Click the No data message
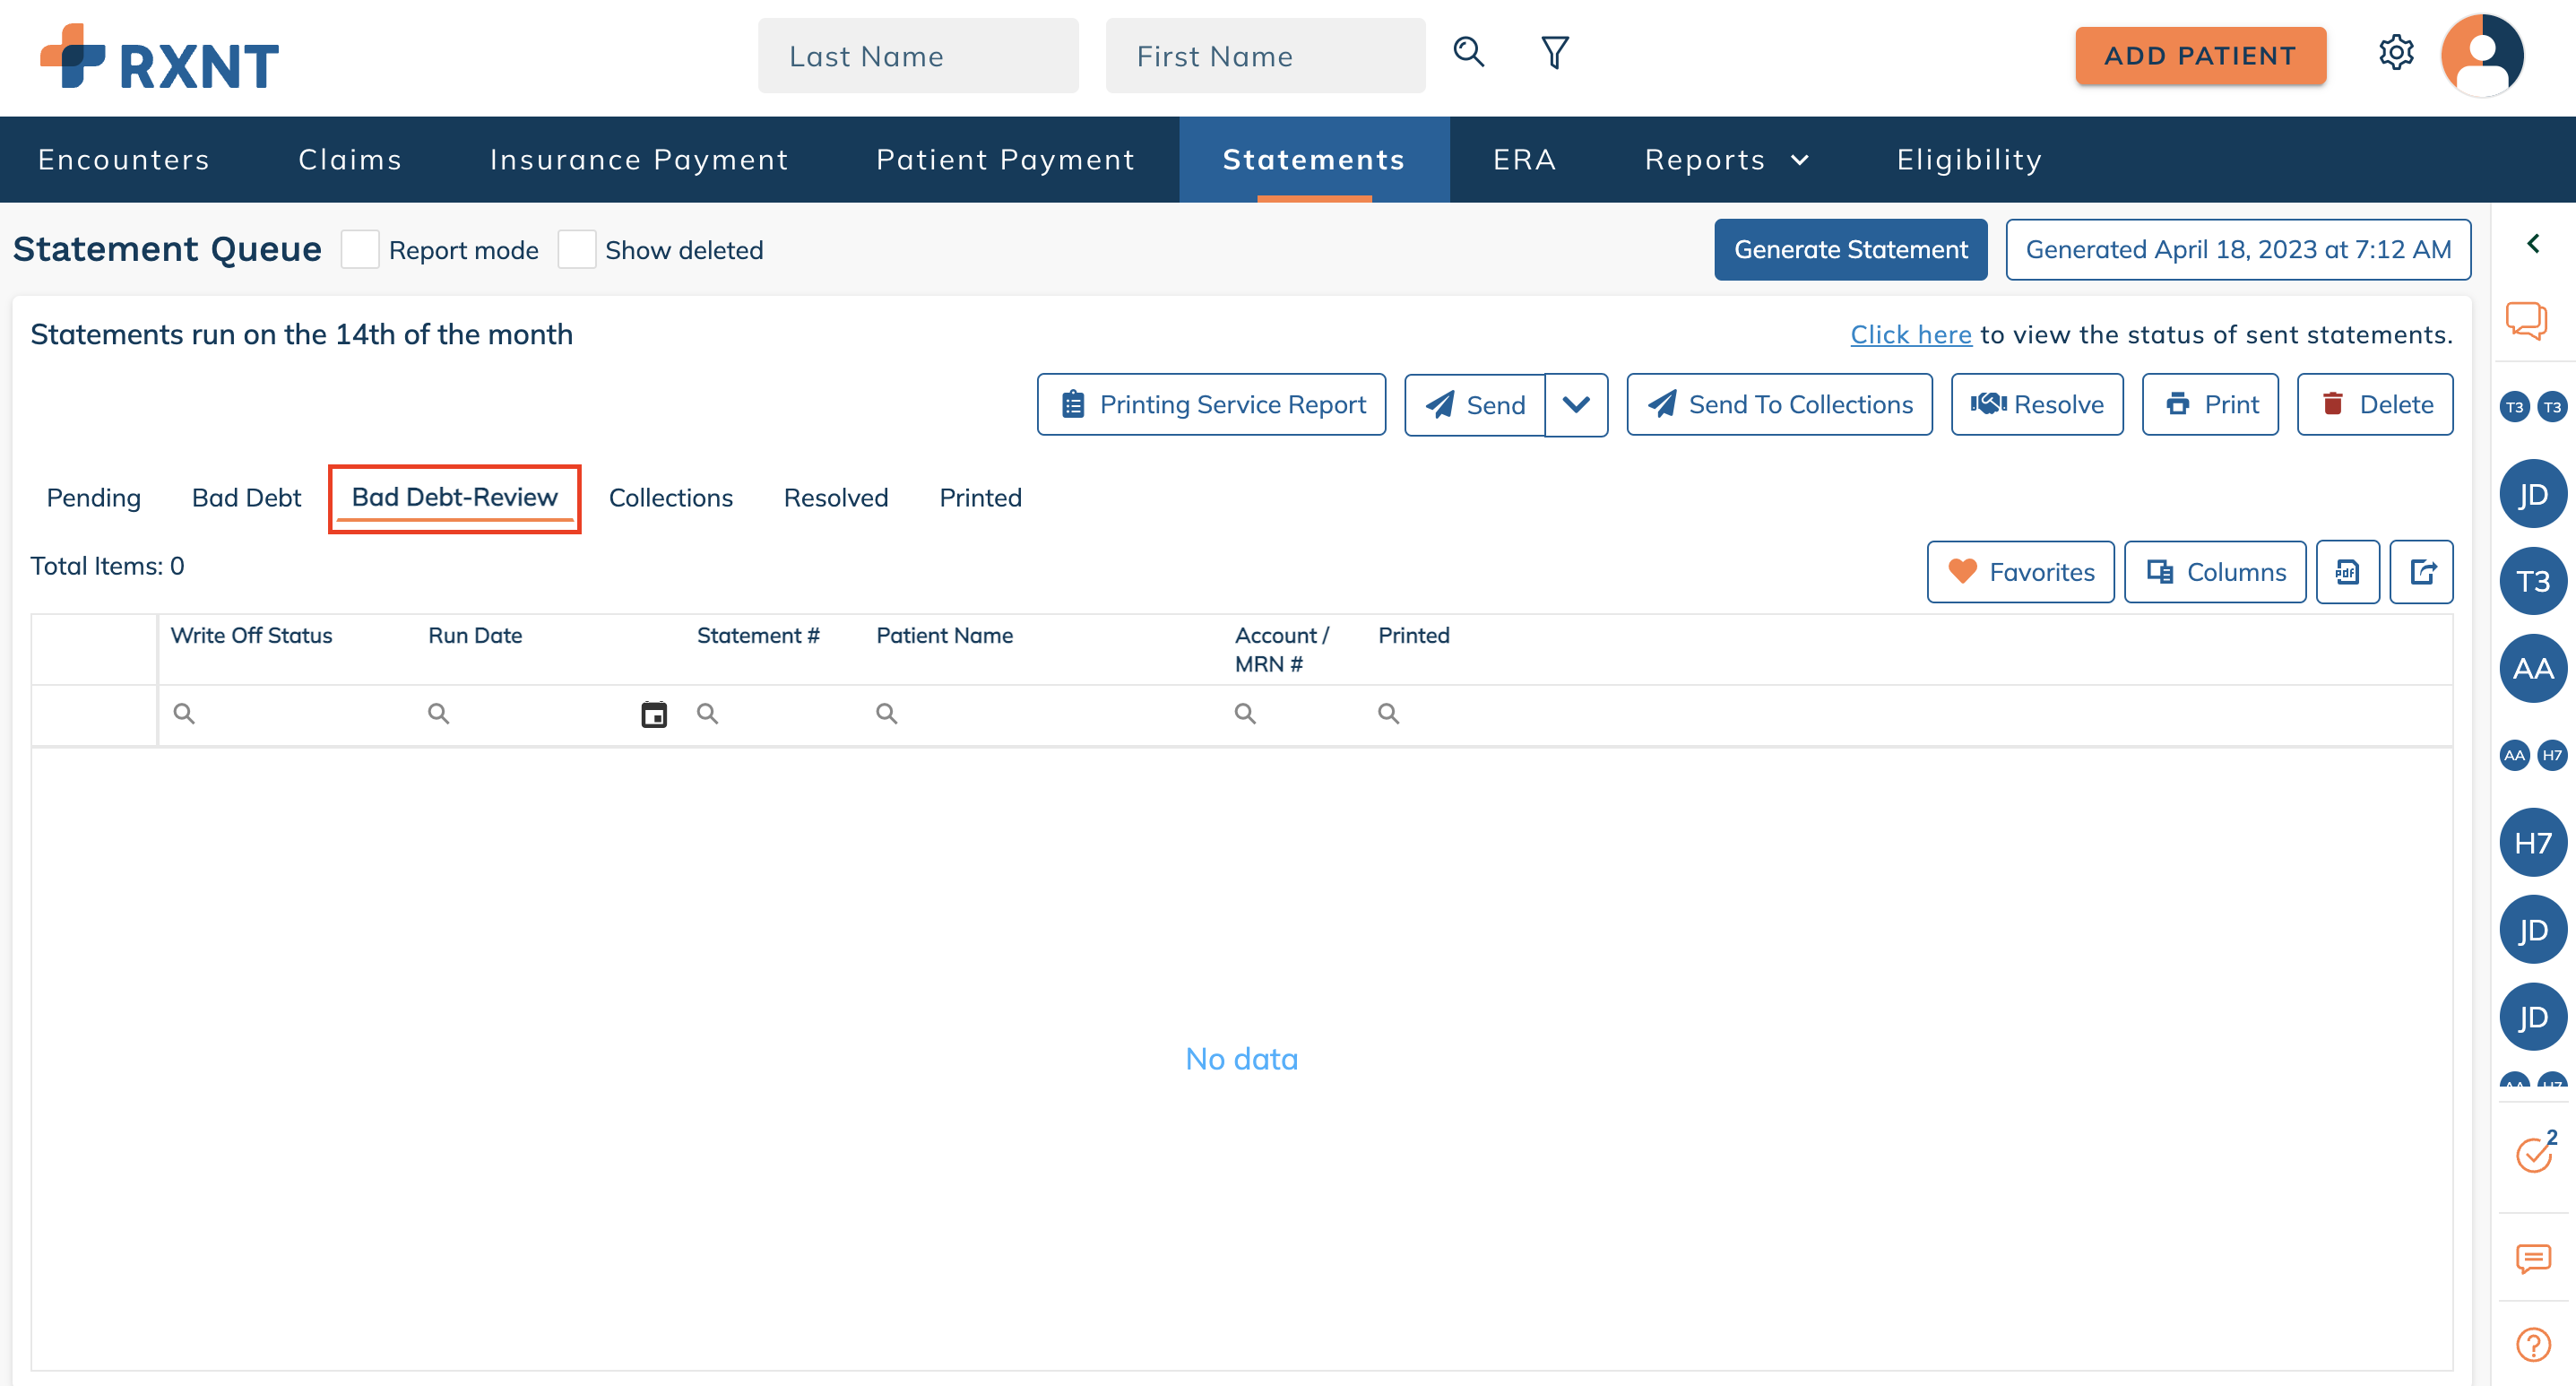Viewport: 2576px width, 1386px height. [x=1241, y=1059]
